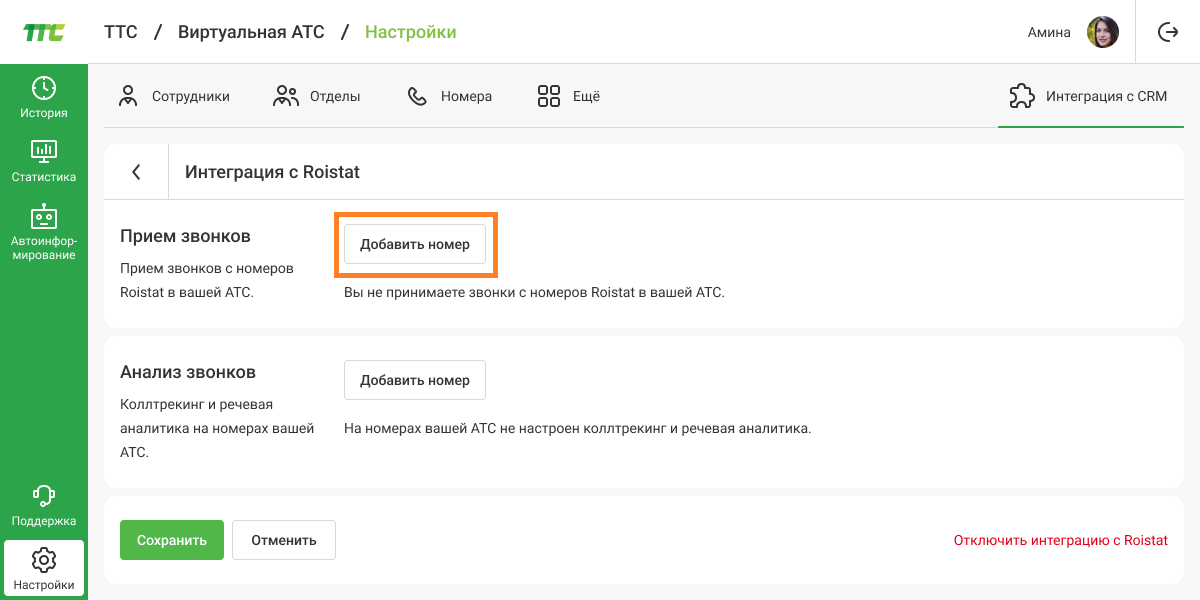Click the История label in sidebar

(44, 113)
